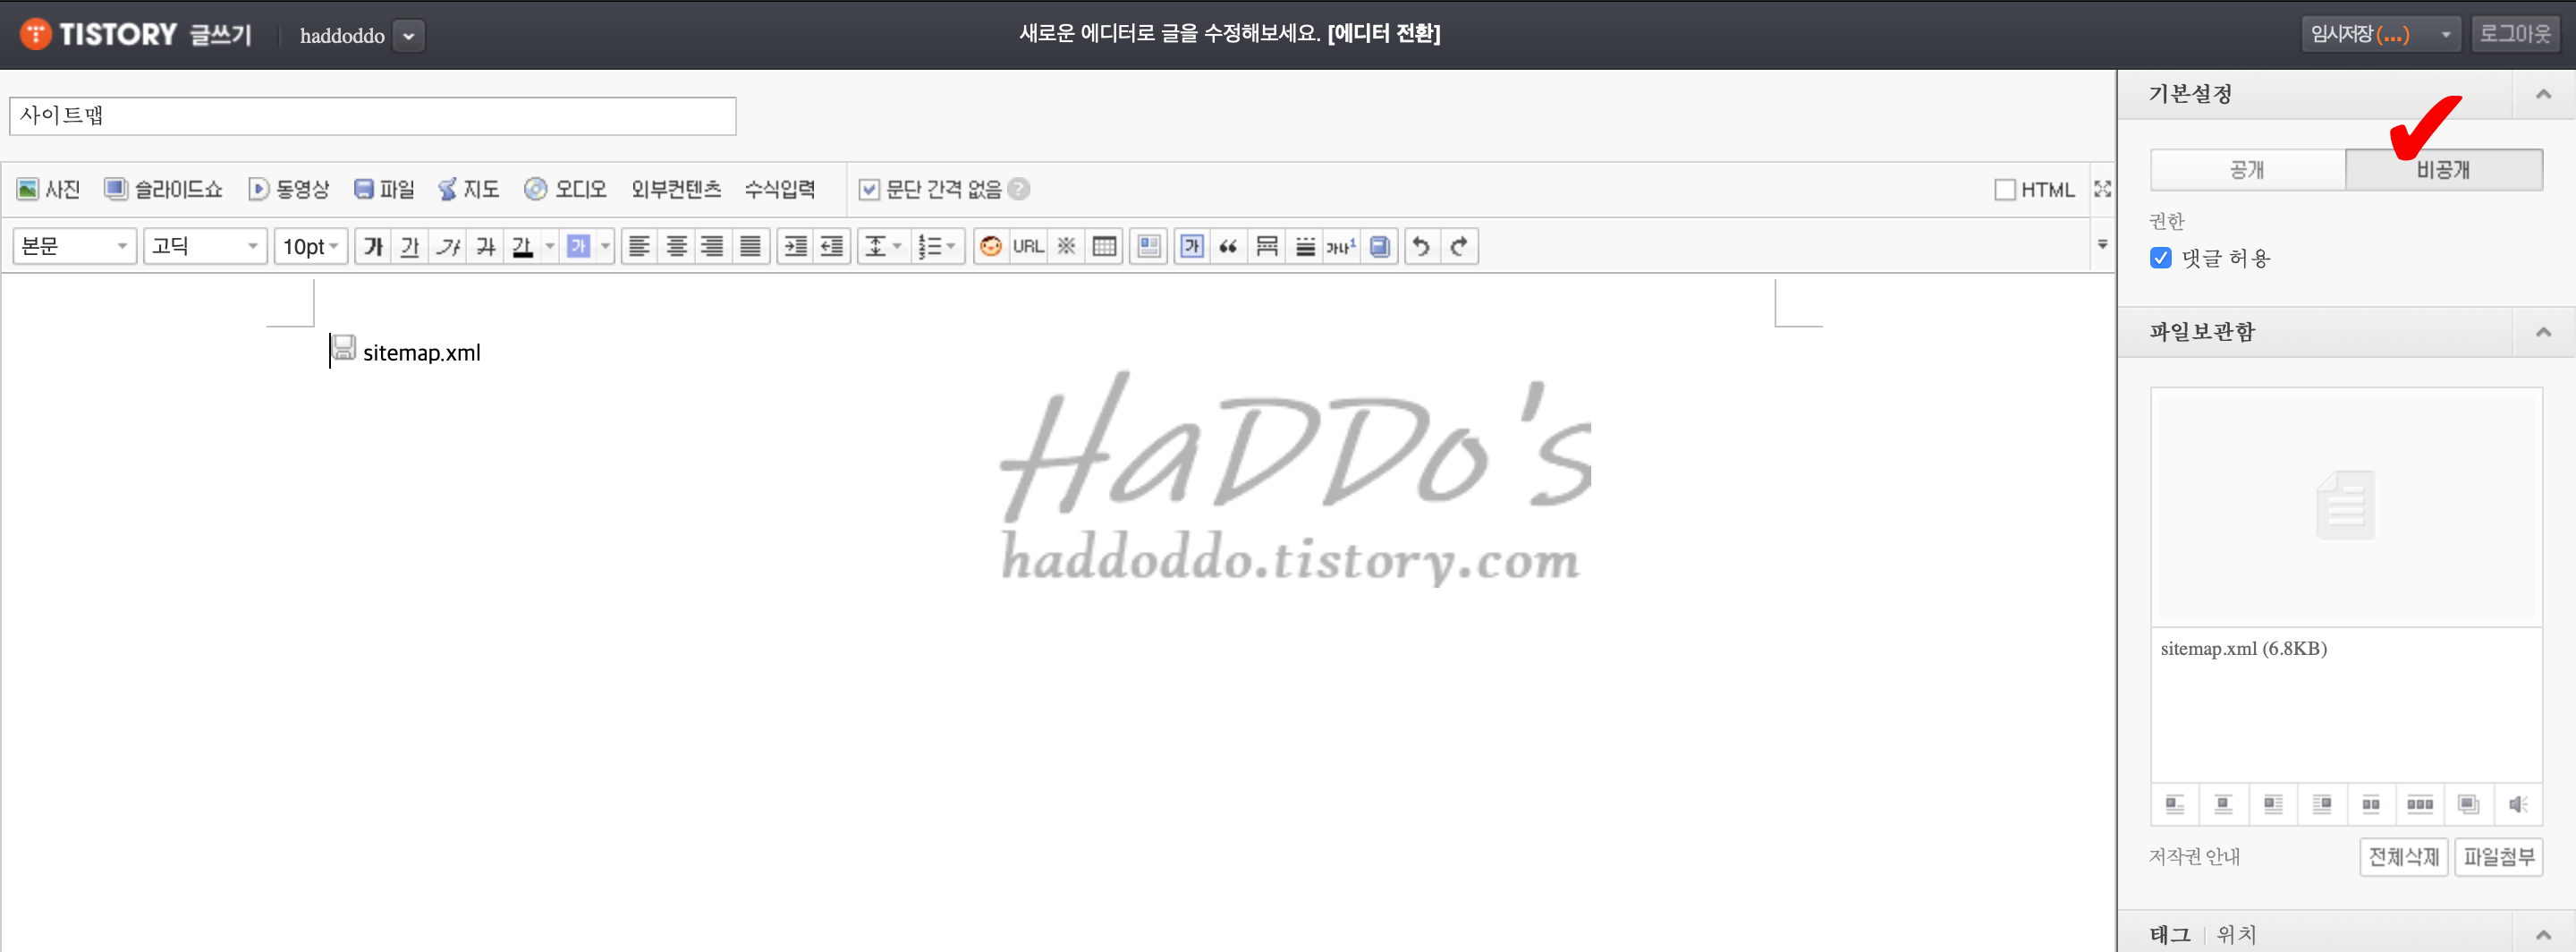This screenshot has height=952, width=2576.
Task: Toggle fullscreen editor mode icon
Action: coord(2103,189)
